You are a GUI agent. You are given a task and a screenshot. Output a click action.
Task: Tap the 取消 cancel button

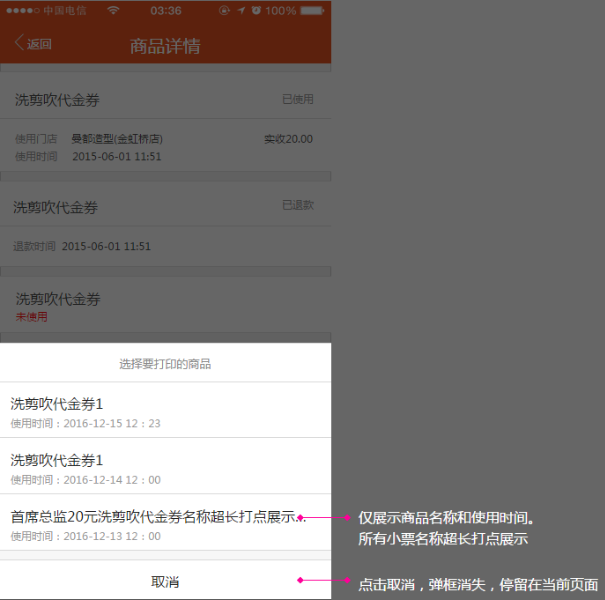click(166, 581)
